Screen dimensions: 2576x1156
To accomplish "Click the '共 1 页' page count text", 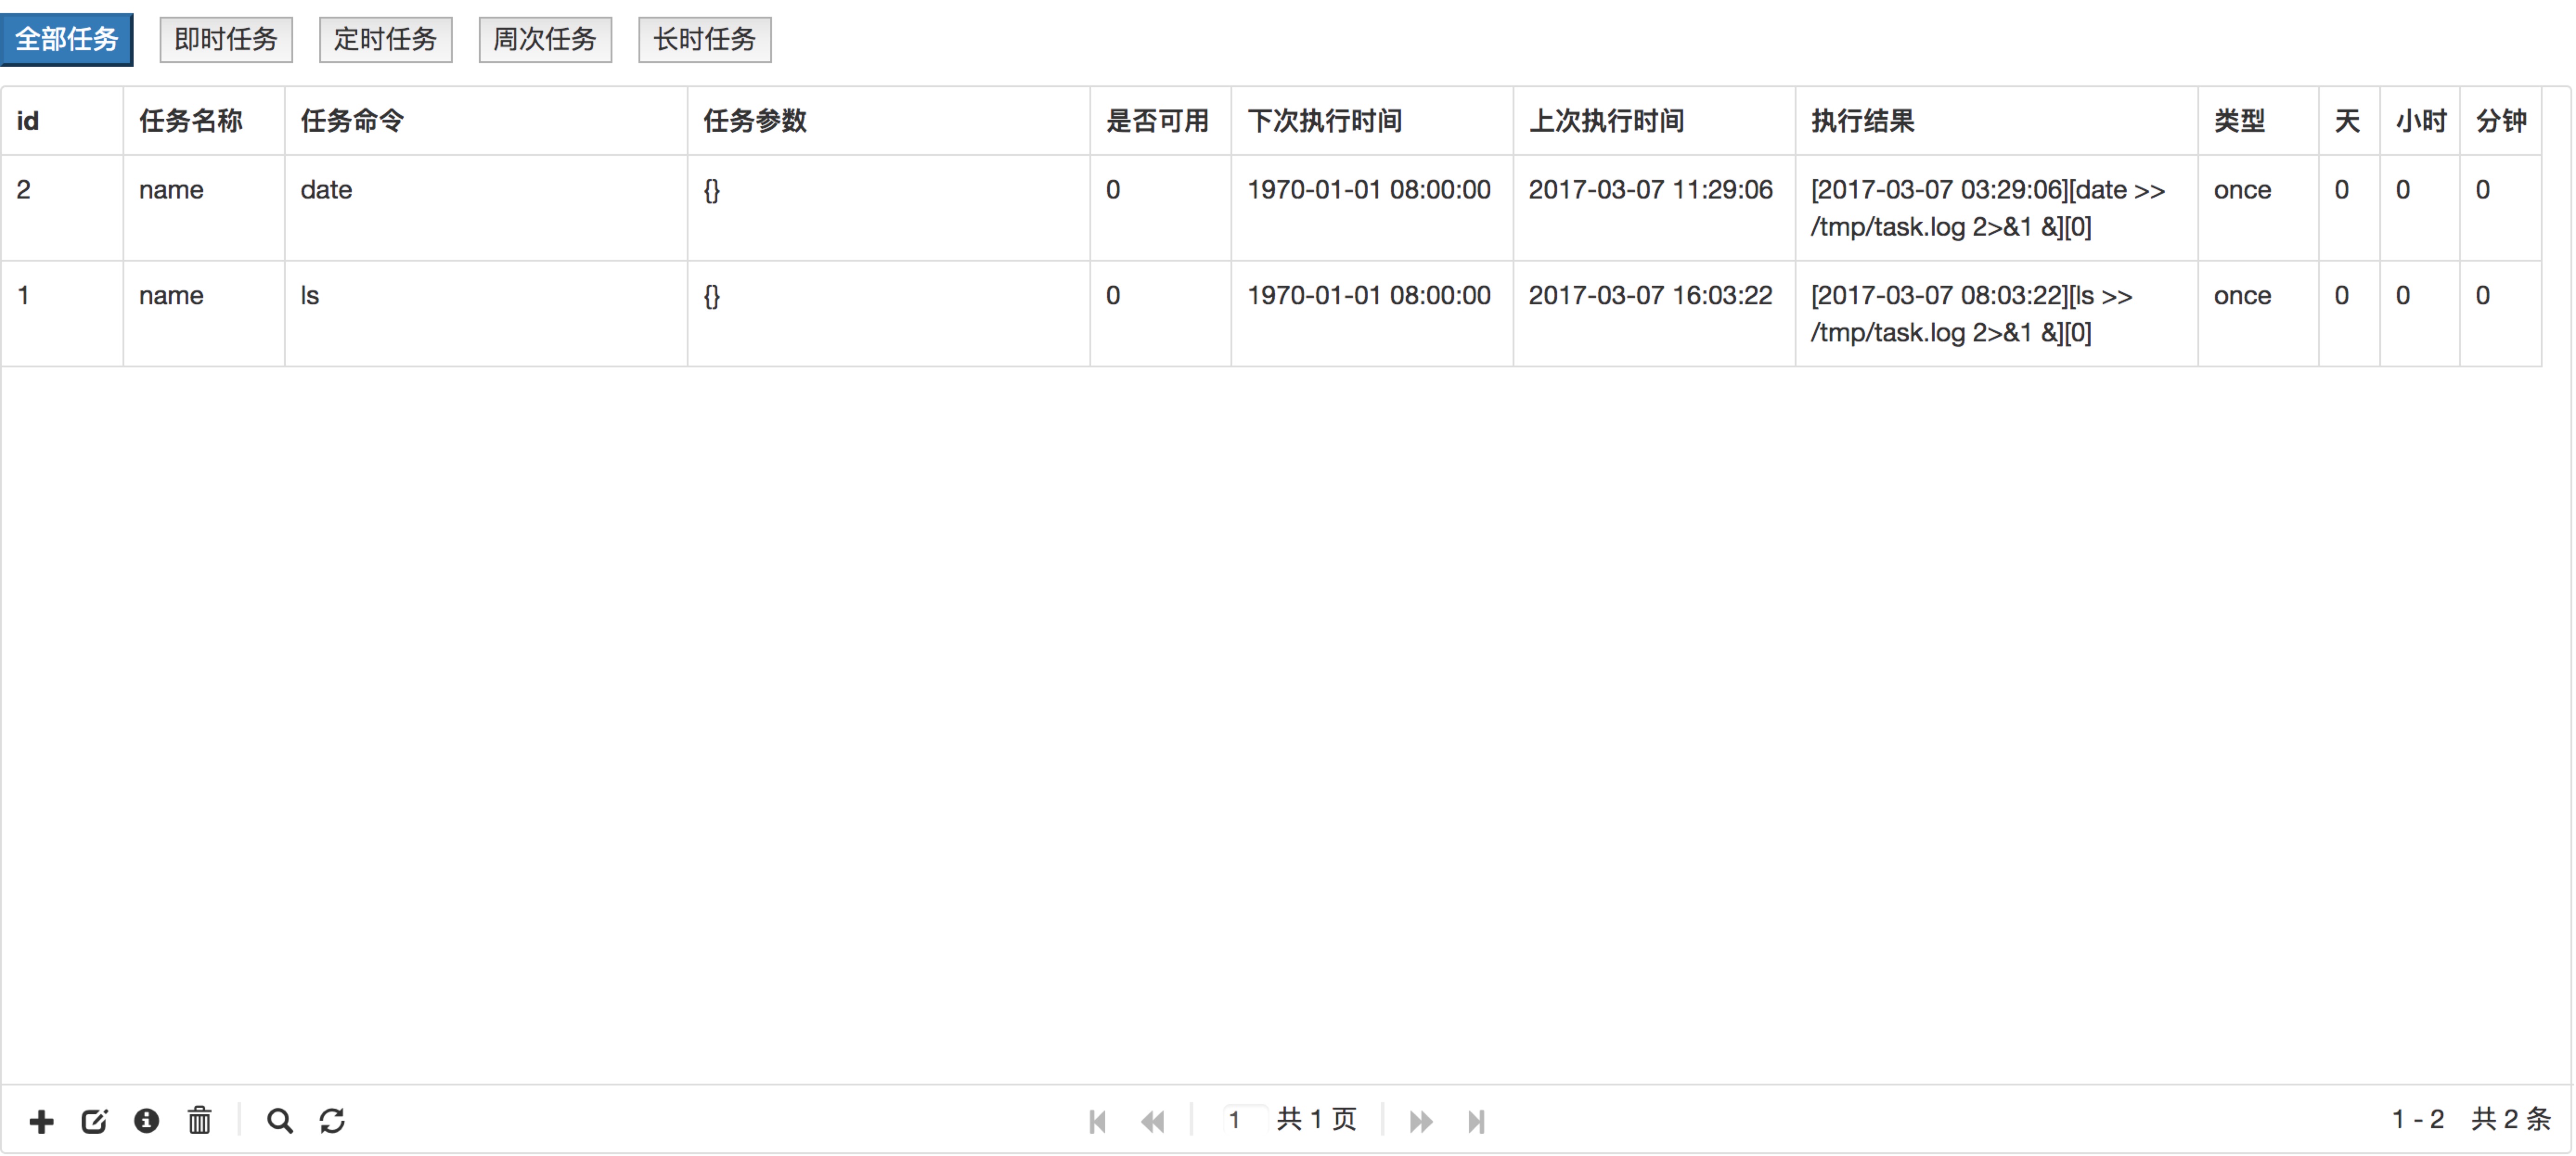I will coord(1317,1119).
